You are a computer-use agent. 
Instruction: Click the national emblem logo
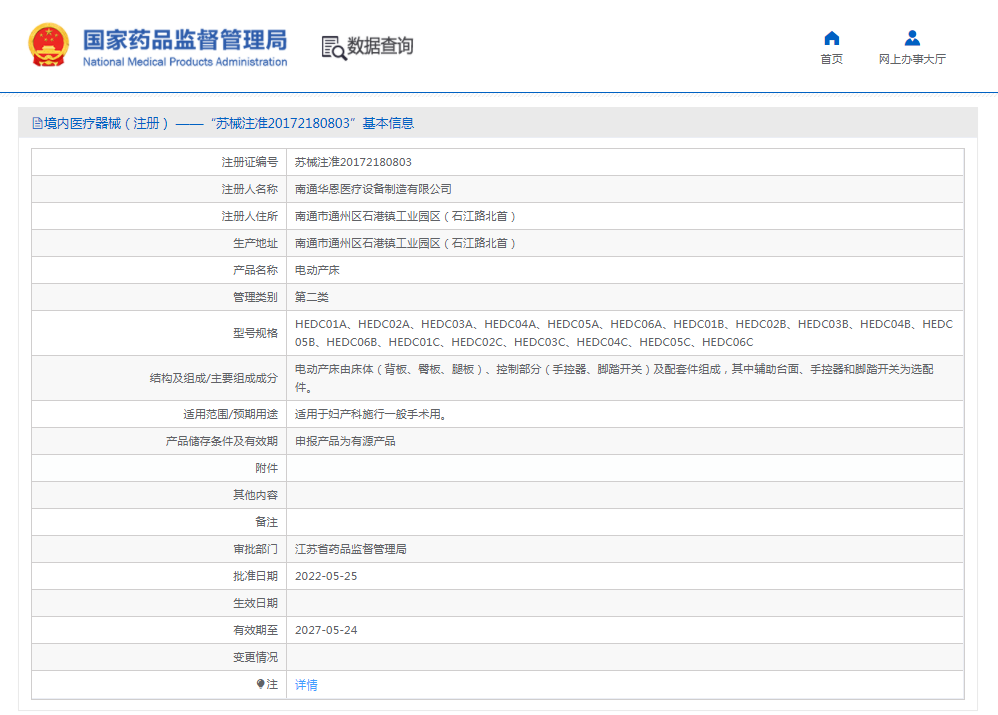point(49,45)
